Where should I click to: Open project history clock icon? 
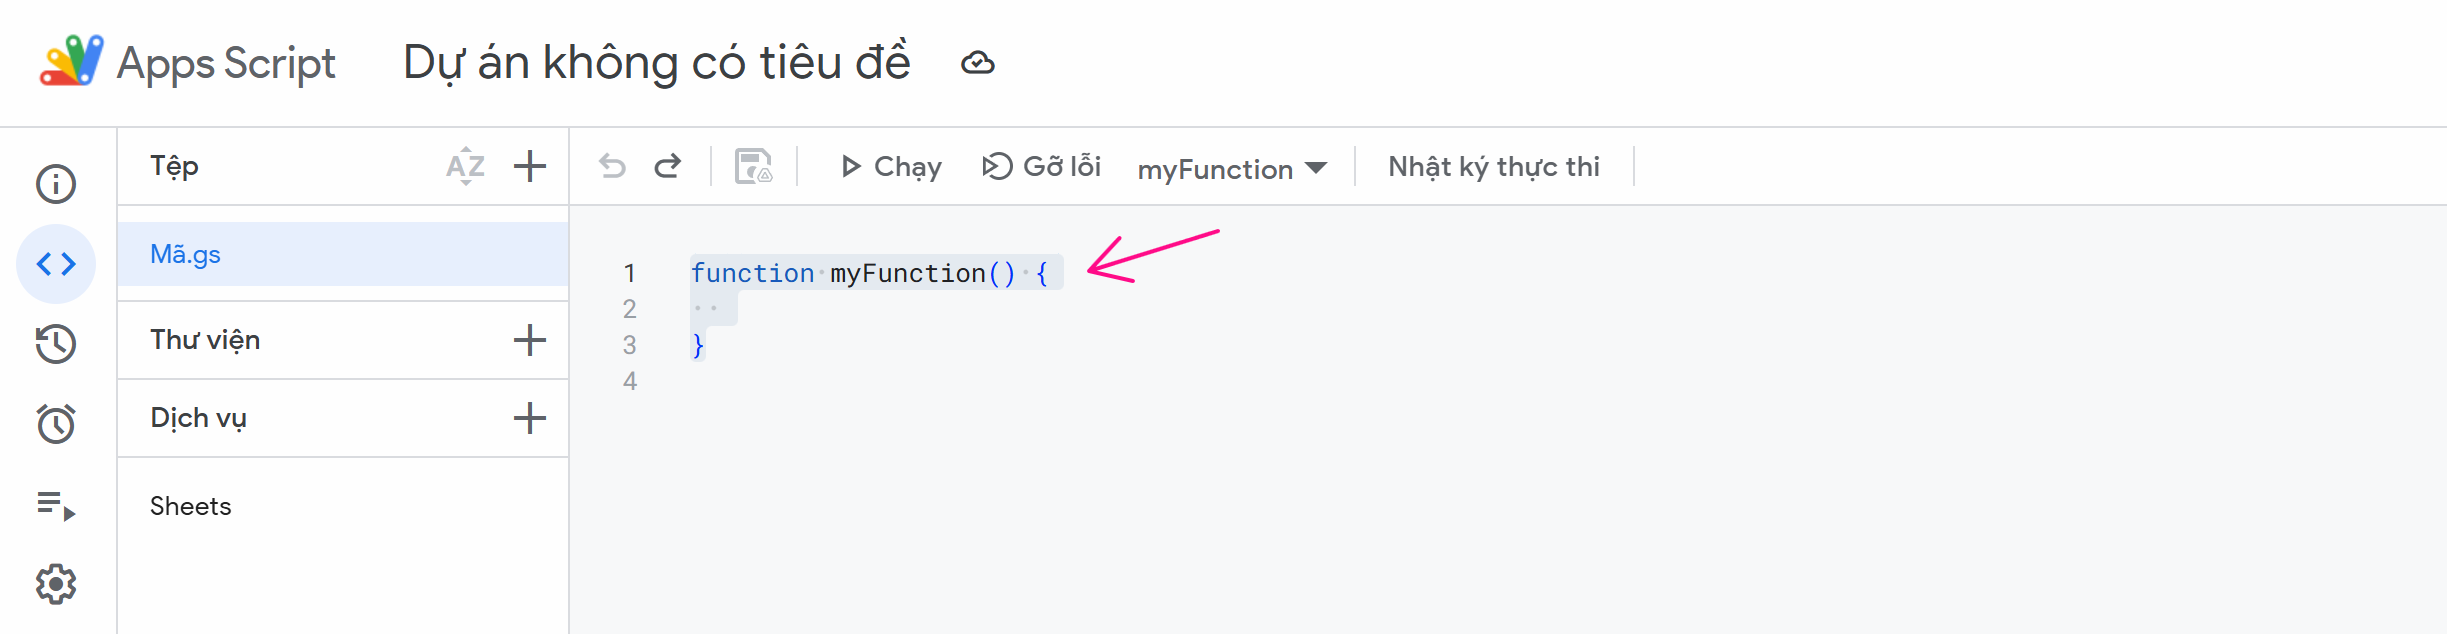point(56,344)
